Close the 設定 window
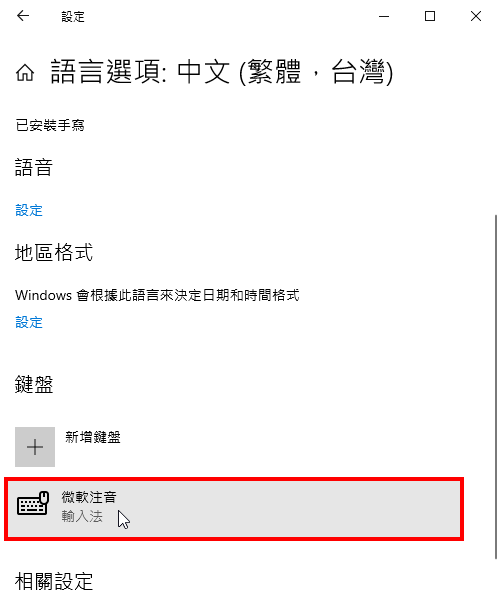The width and height of the screenshot is (498, 592). coord(476,16)
